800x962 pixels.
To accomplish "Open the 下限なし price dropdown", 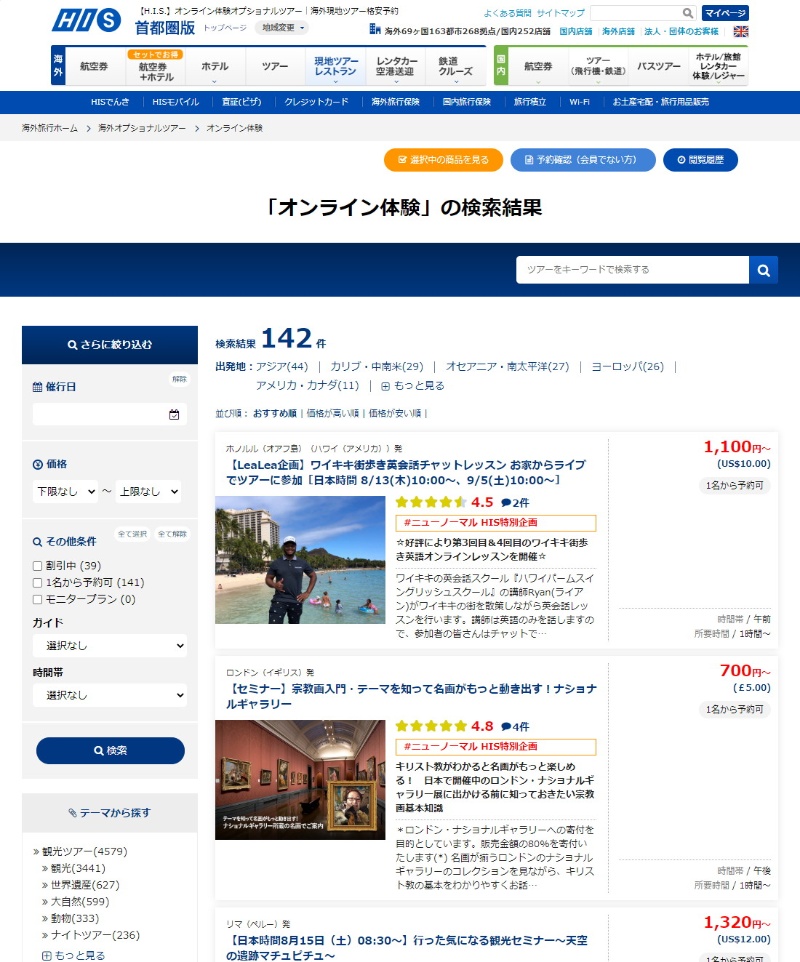I will coord(64,491).
